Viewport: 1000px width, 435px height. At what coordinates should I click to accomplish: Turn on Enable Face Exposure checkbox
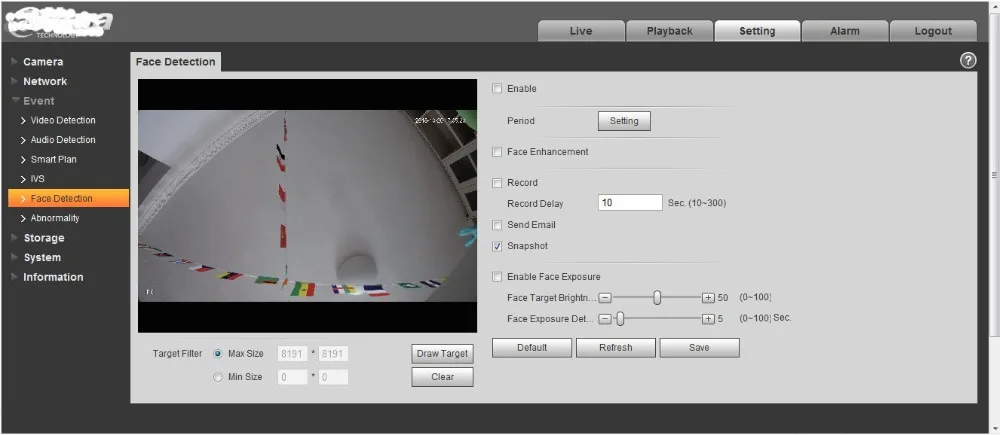coord(497,277)
